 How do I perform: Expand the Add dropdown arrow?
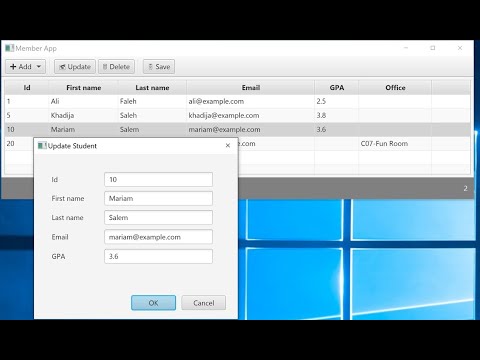[x=39, y=67]
